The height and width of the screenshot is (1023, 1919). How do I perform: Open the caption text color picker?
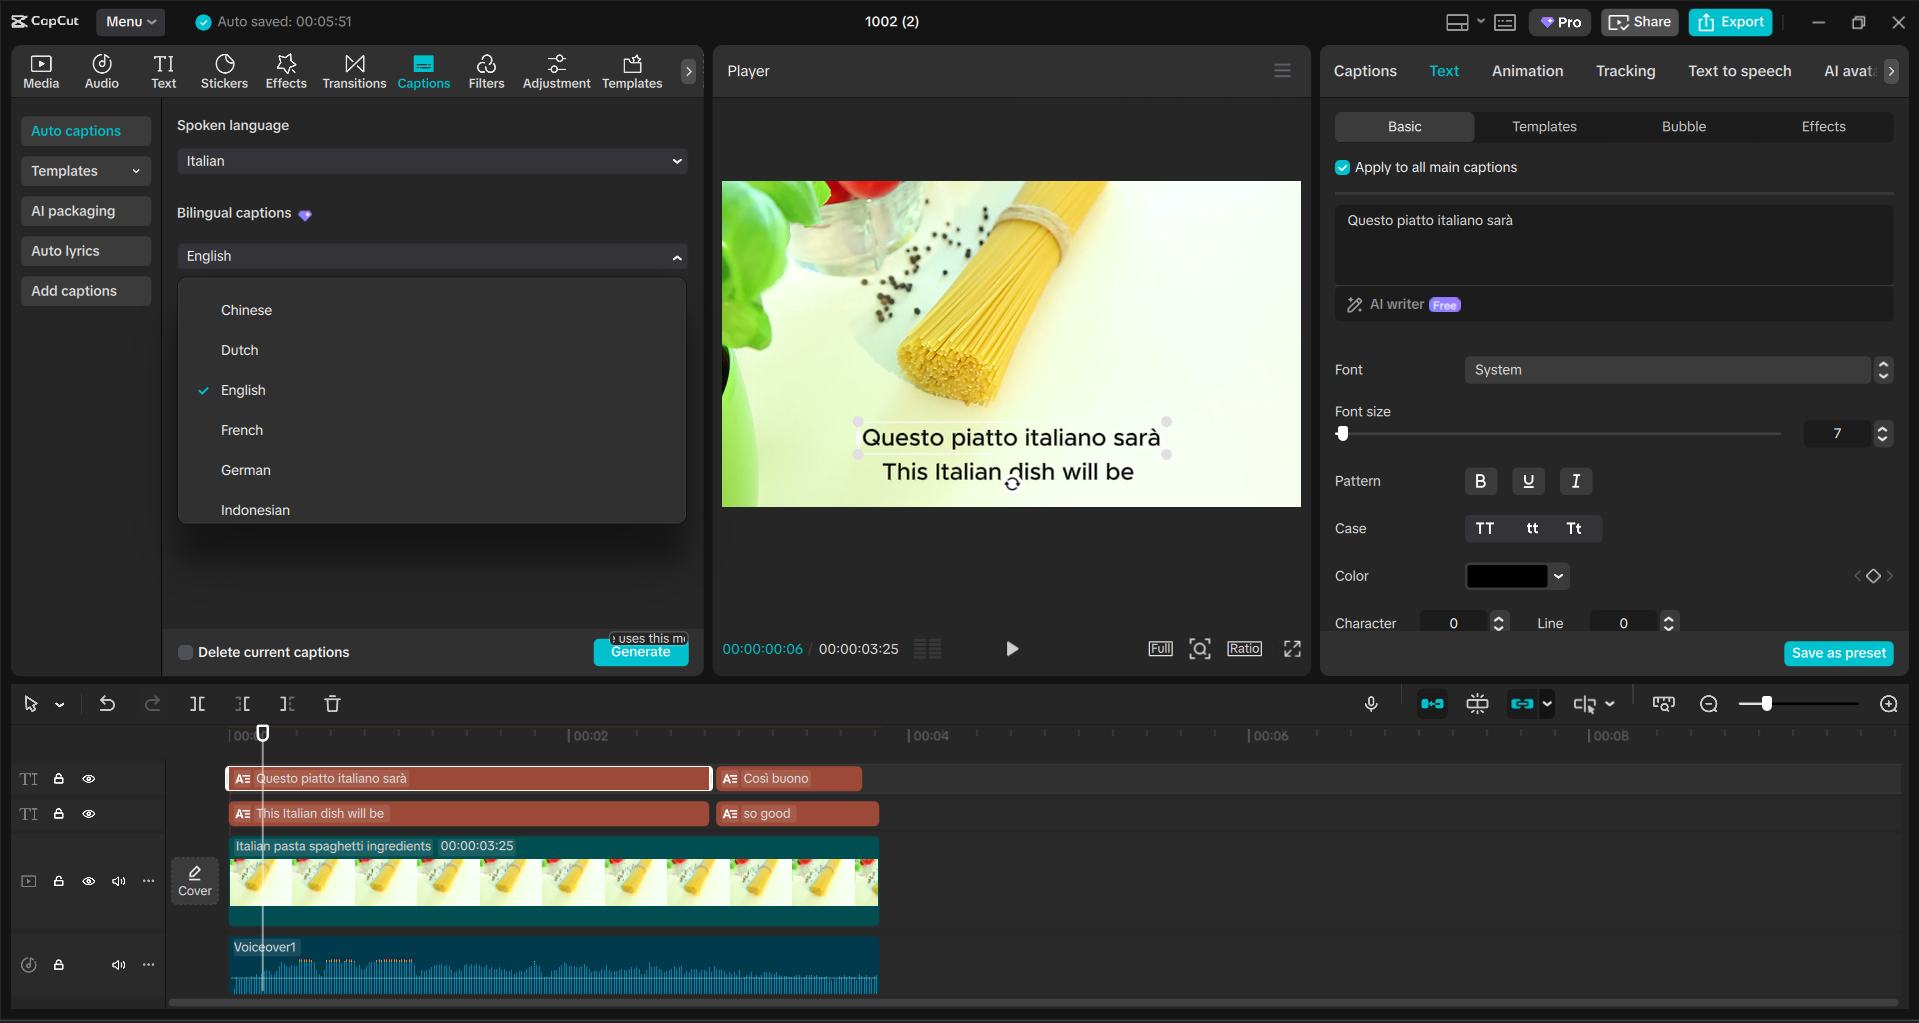[1516, 576]
